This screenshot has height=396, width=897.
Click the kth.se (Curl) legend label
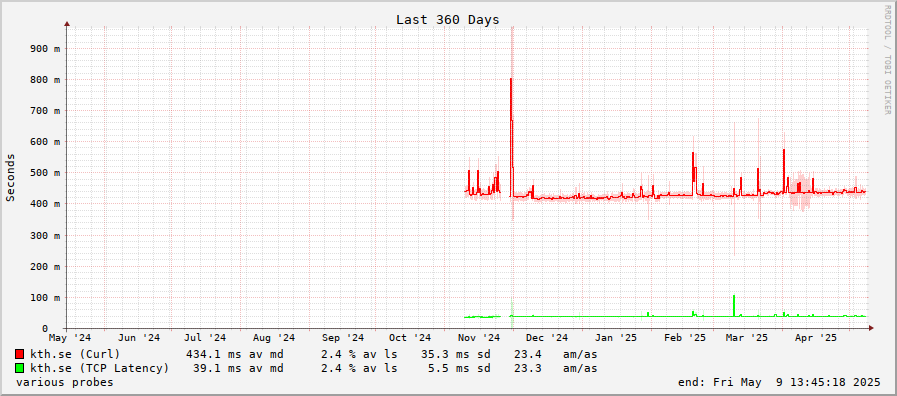(75, 354)
